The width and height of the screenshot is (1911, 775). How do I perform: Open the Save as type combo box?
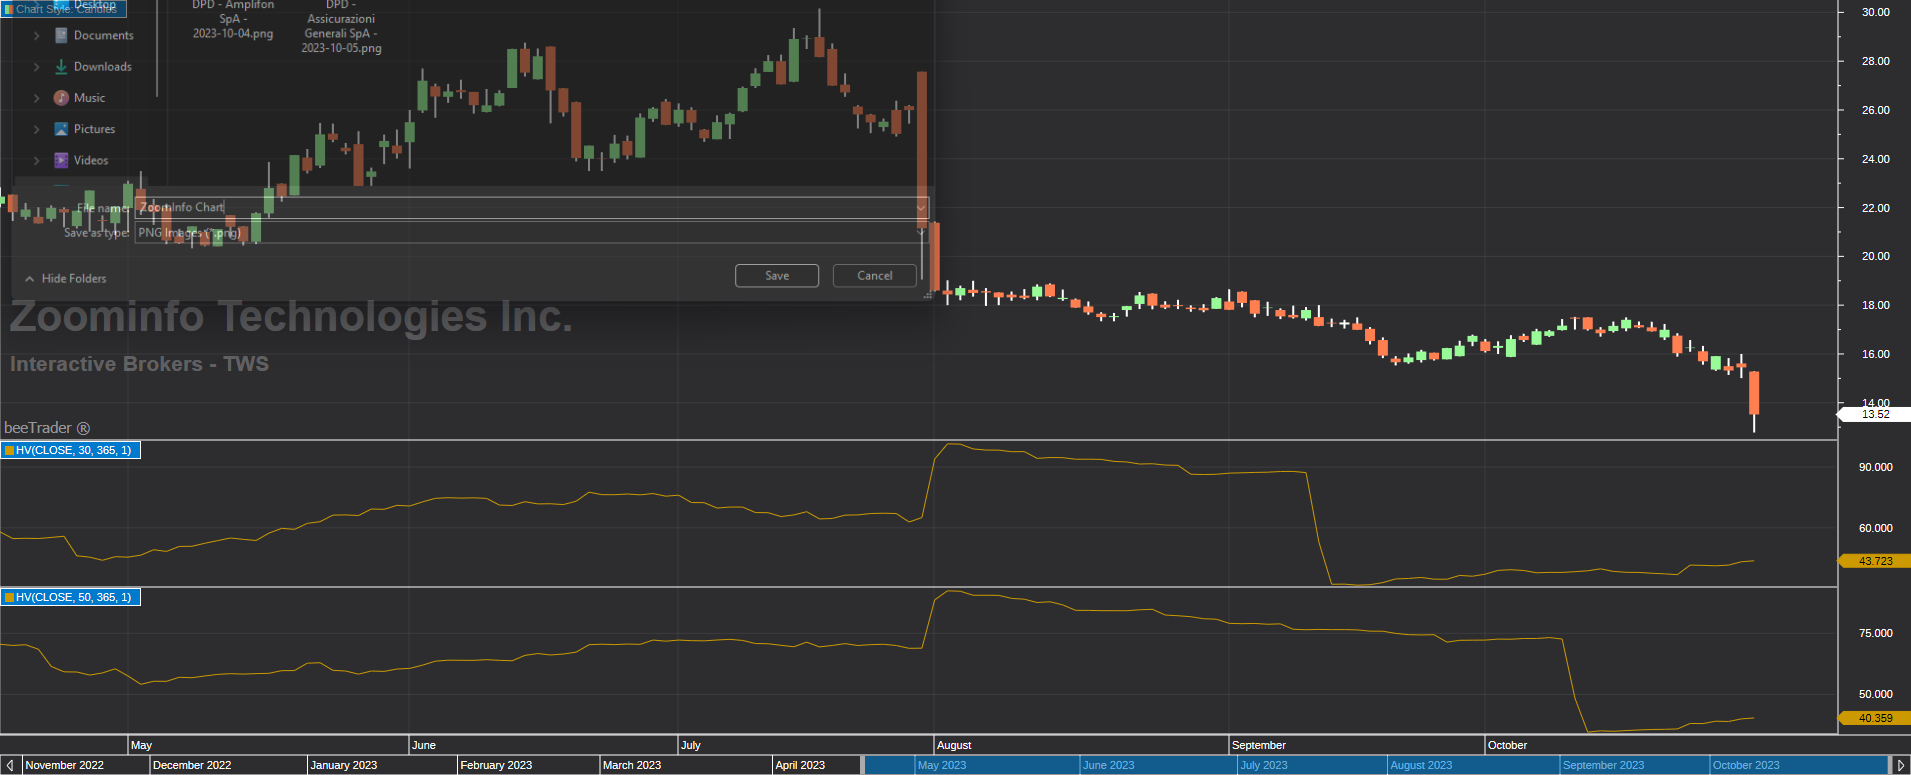point(531,233)
